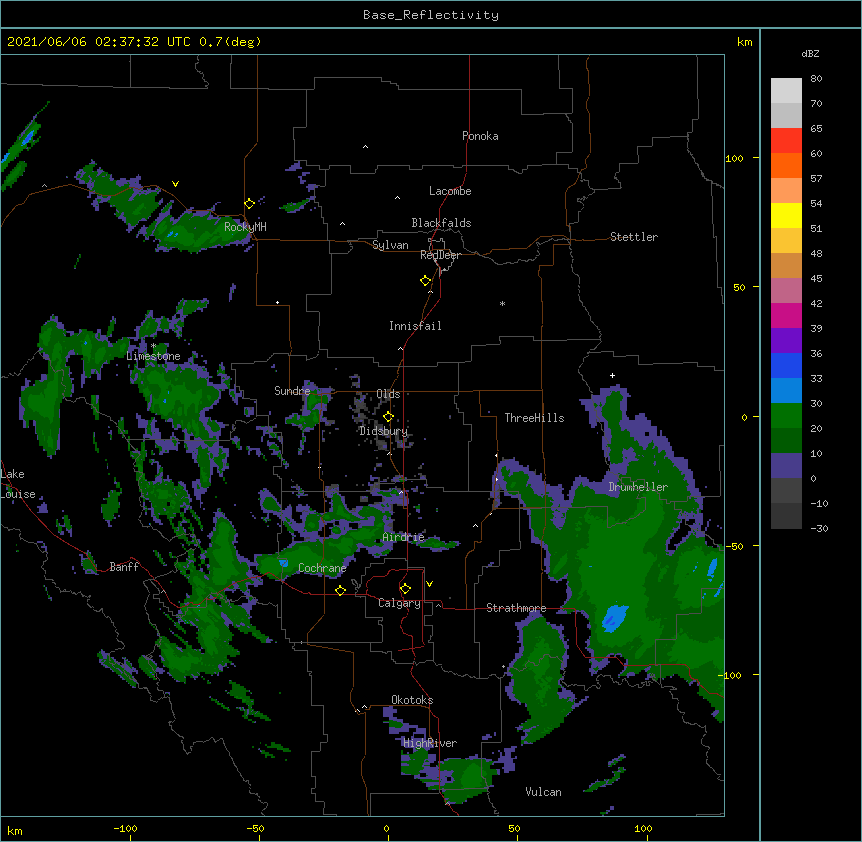The height and width of the screenshot is (842, 862).
Task: Click the dBZ legend heading
Action: point(810,53)
